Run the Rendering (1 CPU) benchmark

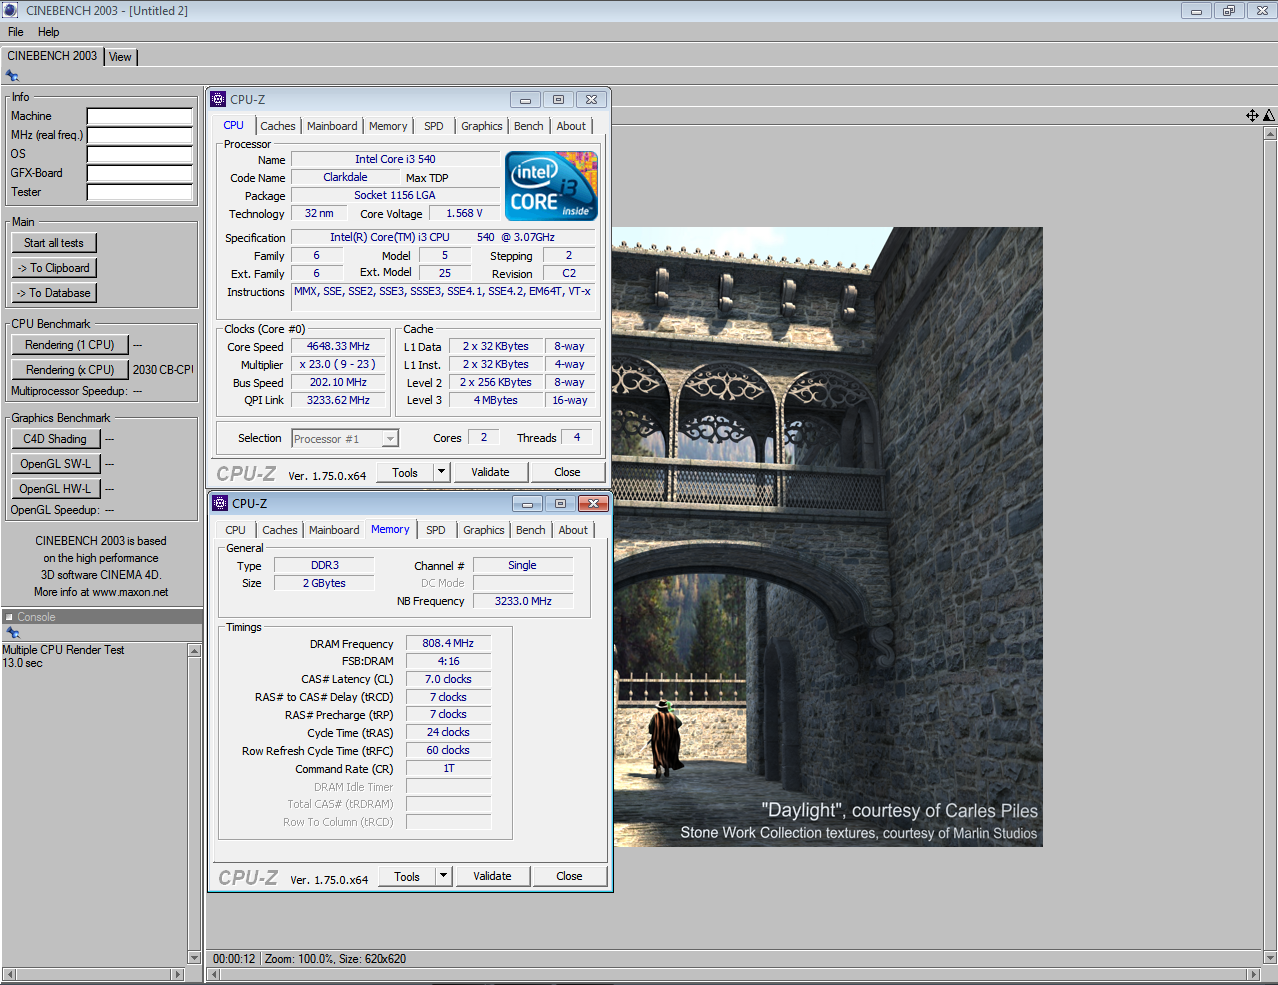[70, 345]
